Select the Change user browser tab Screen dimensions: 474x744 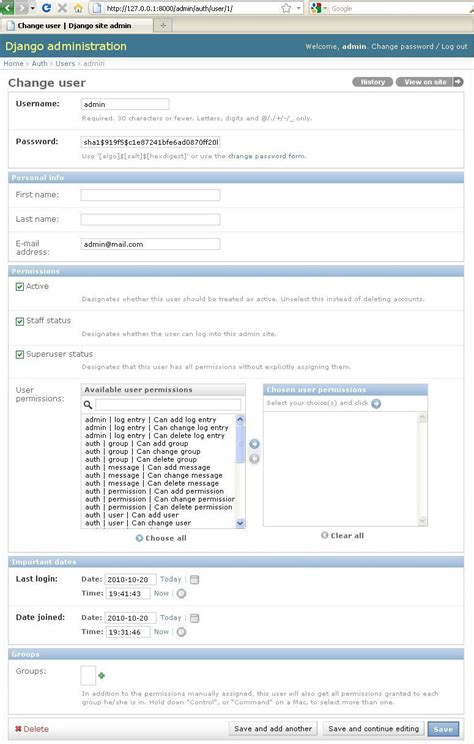pyautogui.click(x=76, y=26)
